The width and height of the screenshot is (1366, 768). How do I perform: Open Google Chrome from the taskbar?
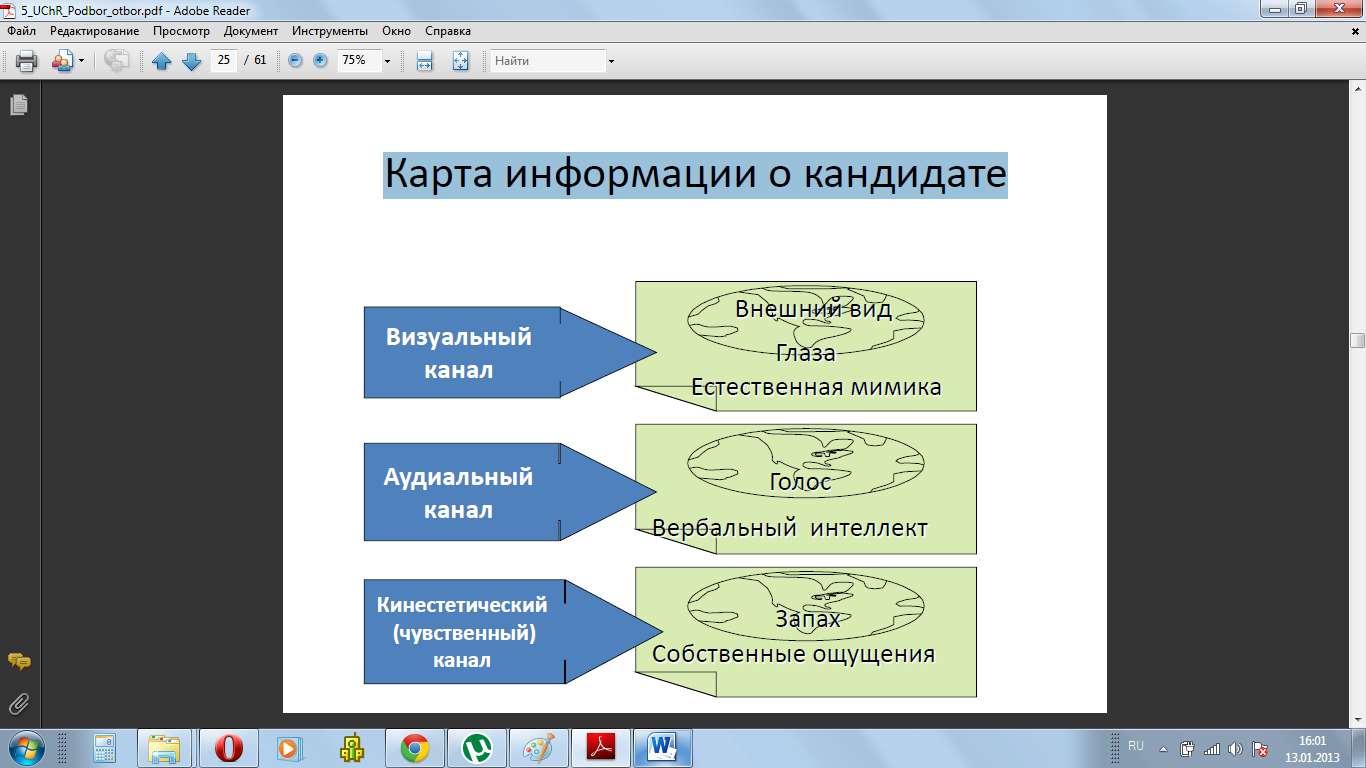click(414, 747)
